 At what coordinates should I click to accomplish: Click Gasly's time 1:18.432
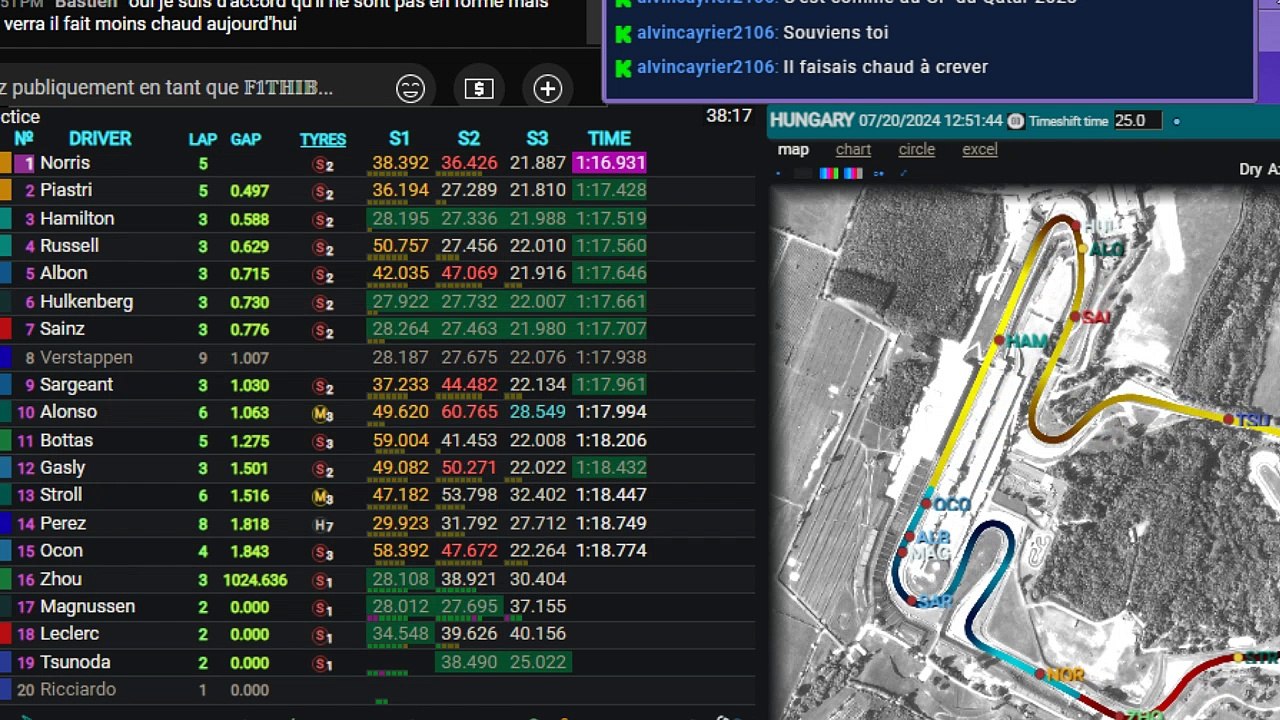click(611, 468)
